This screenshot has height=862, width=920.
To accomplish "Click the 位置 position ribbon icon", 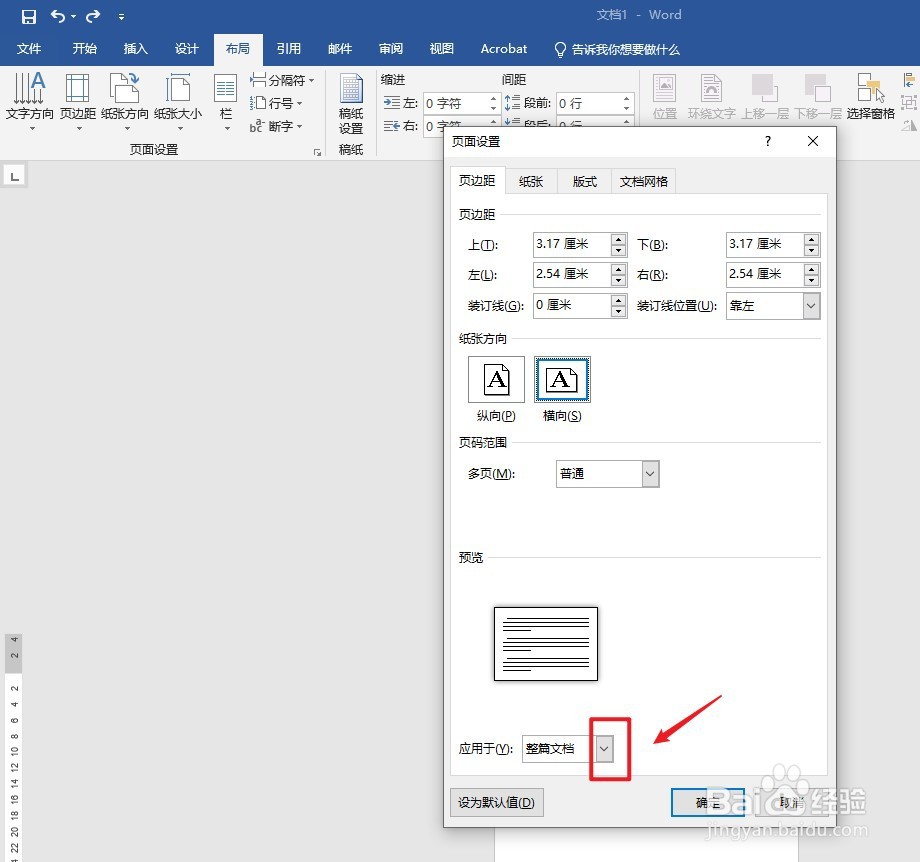I will point(664,97).
